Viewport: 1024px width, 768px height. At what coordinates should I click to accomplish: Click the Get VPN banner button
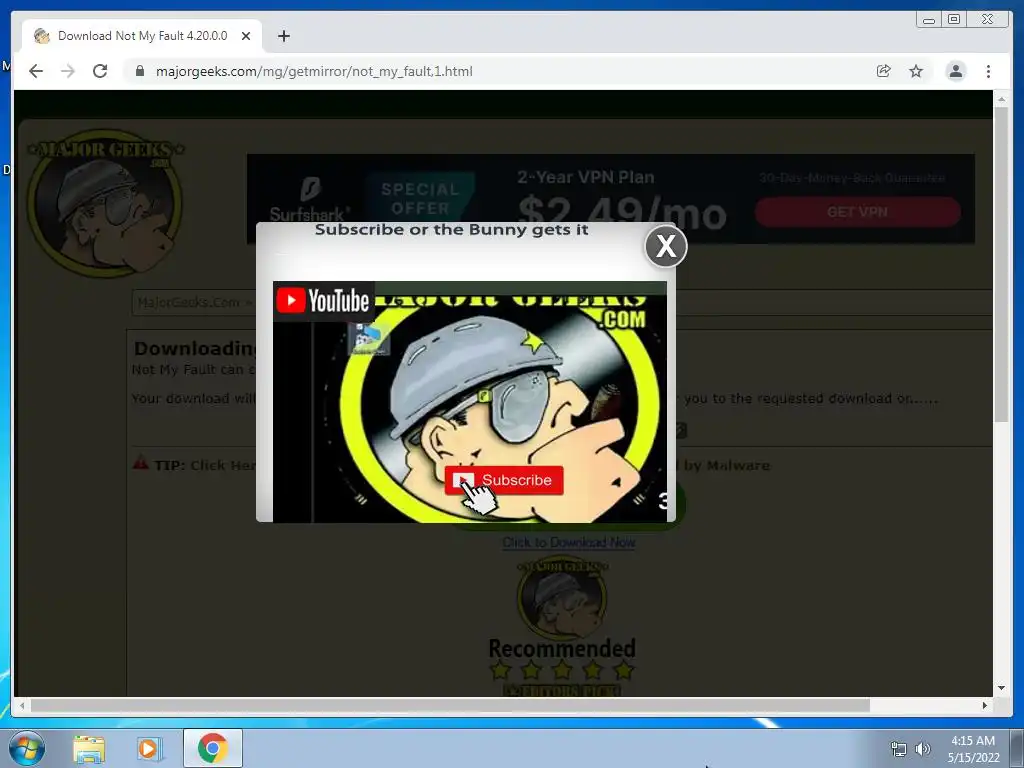pyautogui.click(x=857, y=212)
